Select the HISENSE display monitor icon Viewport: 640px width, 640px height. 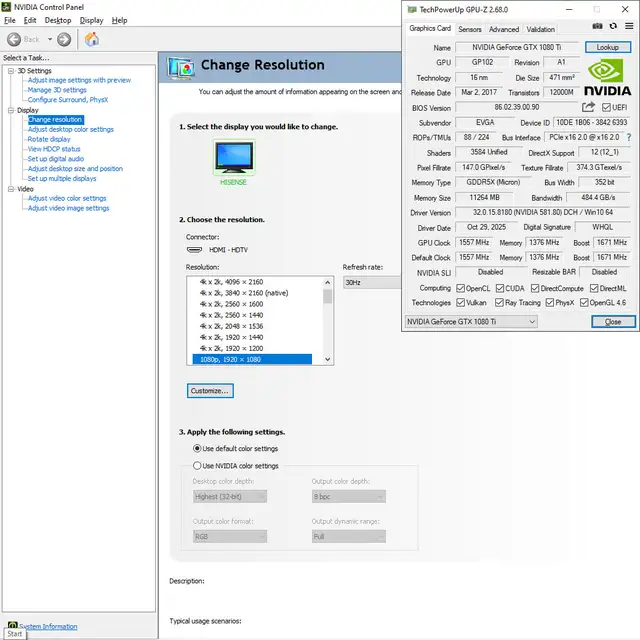tap(234, 157)
